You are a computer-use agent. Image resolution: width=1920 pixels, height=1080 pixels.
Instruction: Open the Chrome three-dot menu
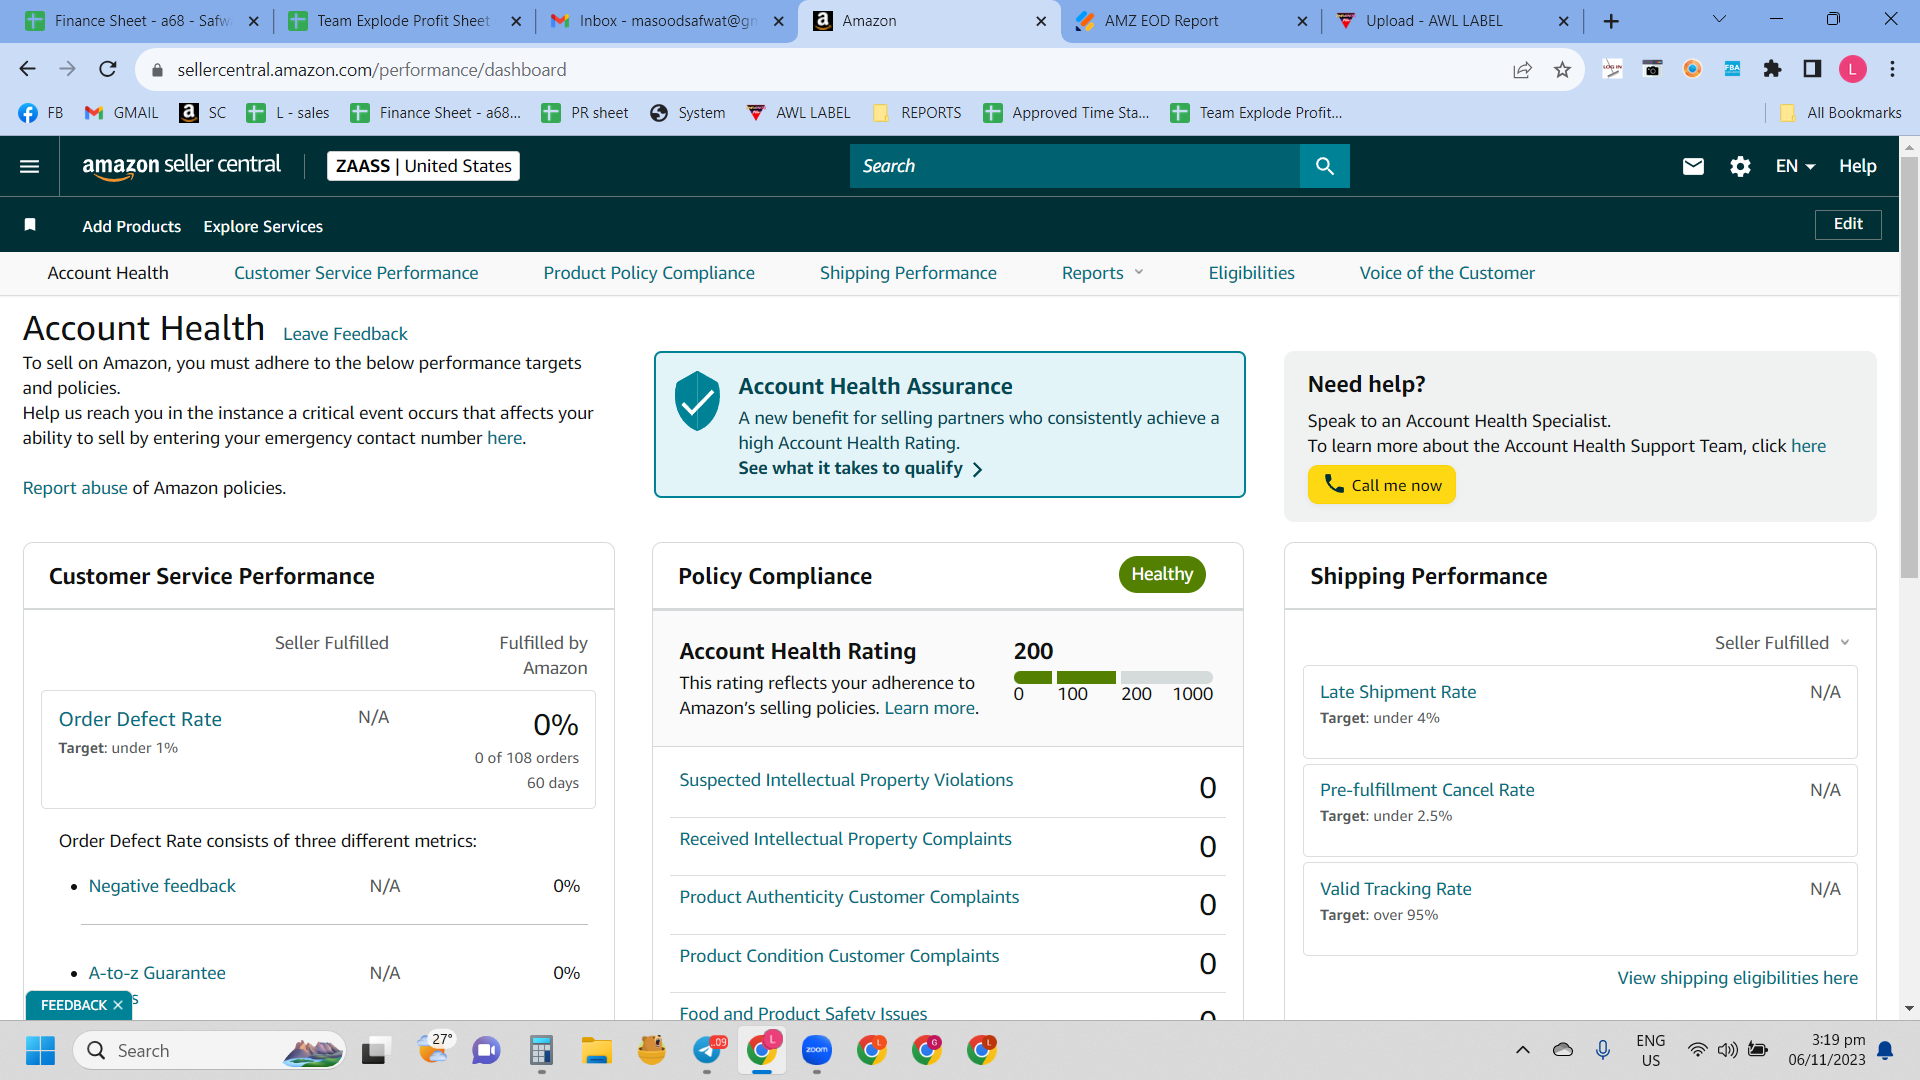tap(1892, 69)
